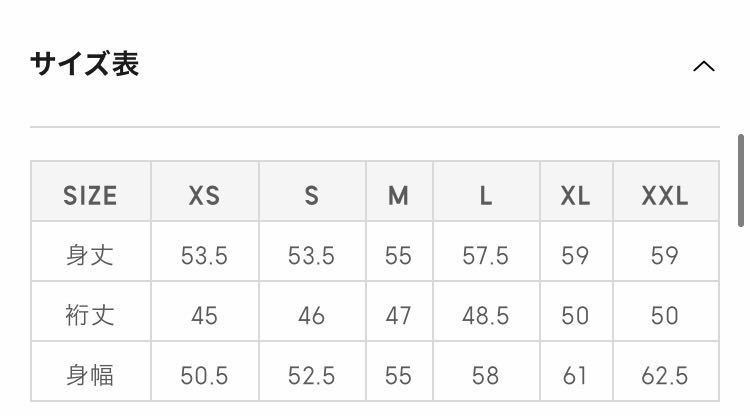Click the 61 cell under XL

point(575,375)
